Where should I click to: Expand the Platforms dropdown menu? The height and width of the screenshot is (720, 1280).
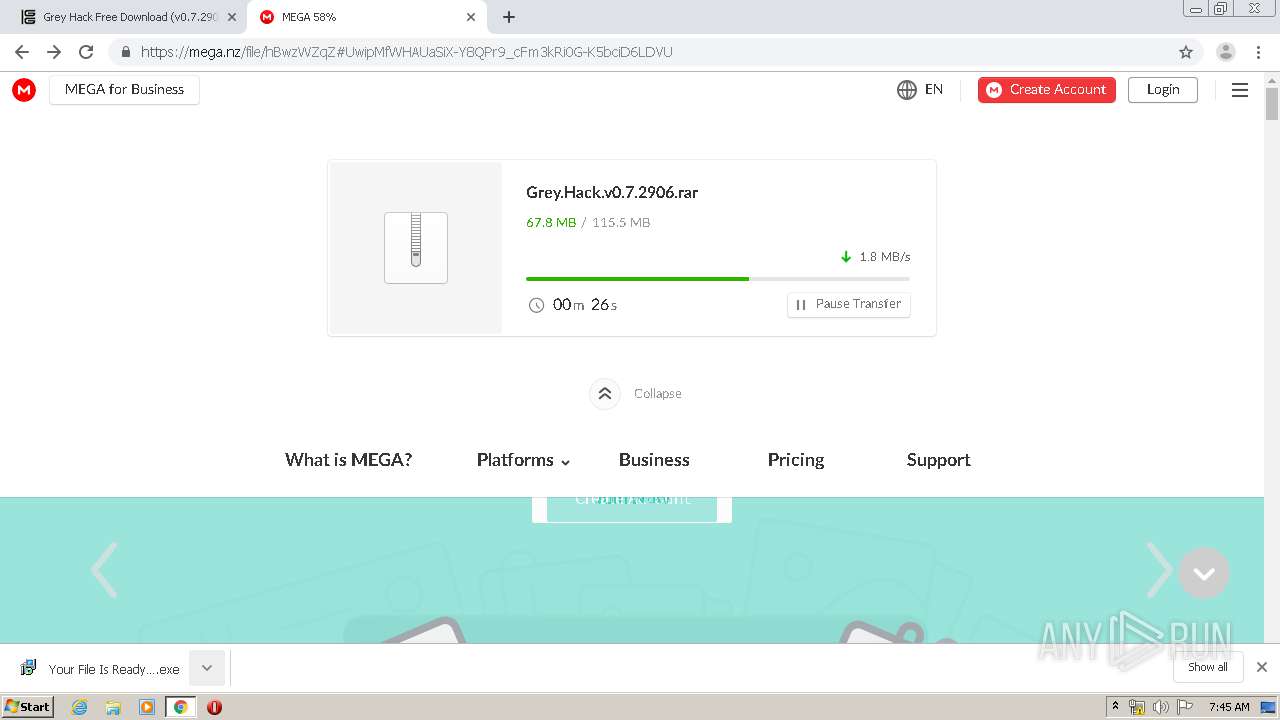pyautogui.click(x=523, y=460)
